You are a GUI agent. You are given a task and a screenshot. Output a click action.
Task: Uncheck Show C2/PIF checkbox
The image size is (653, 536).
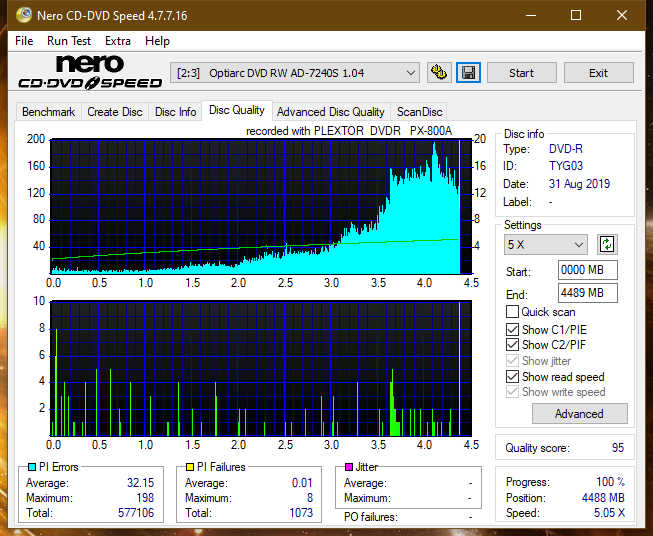pyautogui.click(x=512, y=345)
